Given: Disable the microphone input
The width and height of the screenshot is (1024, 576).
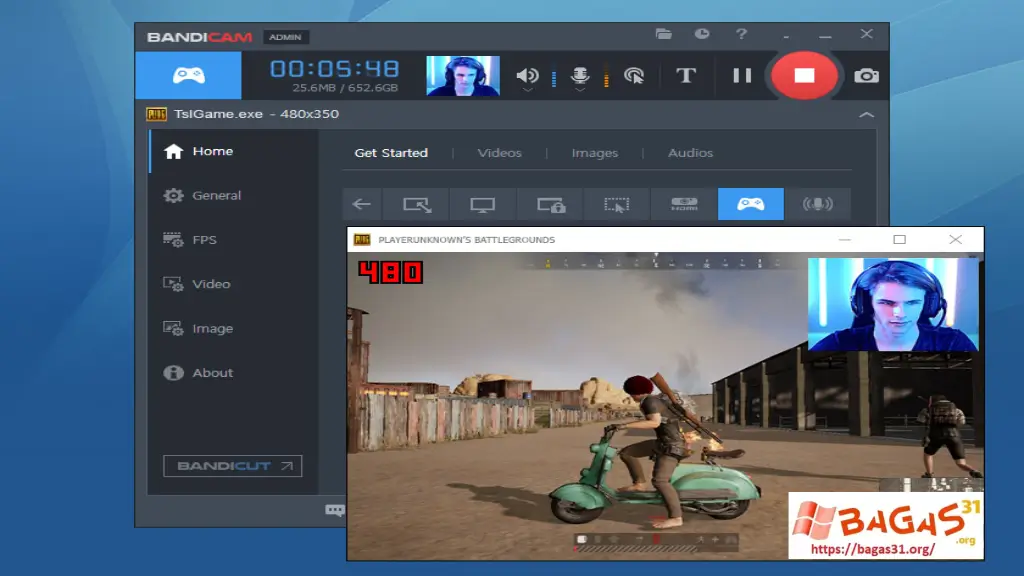Looking at the screenshot, I should tap(580, 72).
